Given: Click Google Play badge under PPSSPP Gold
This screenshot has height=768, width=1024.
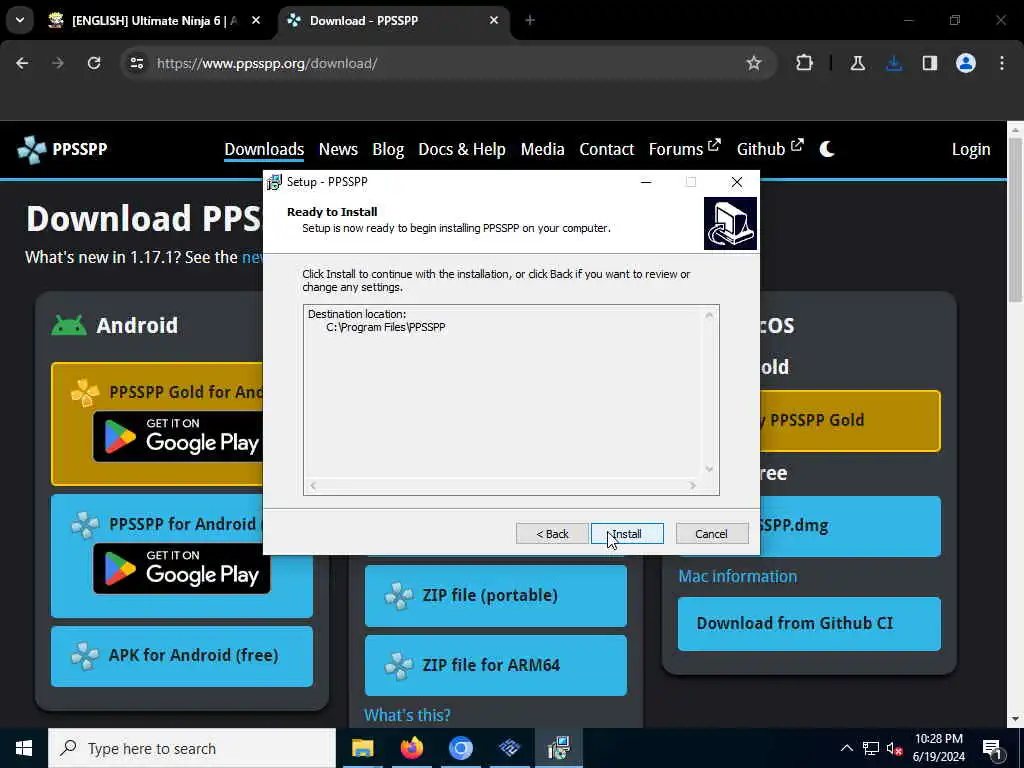Looking at the screenshot, I should tap(180, 436).
